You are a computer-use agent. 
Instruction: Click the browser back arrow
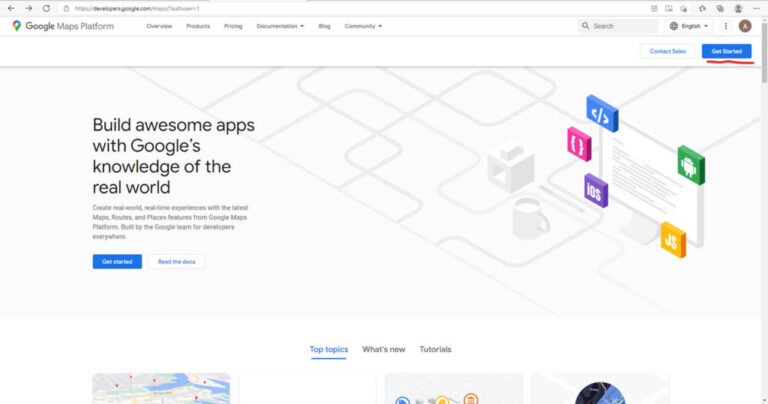coord(10,8)
